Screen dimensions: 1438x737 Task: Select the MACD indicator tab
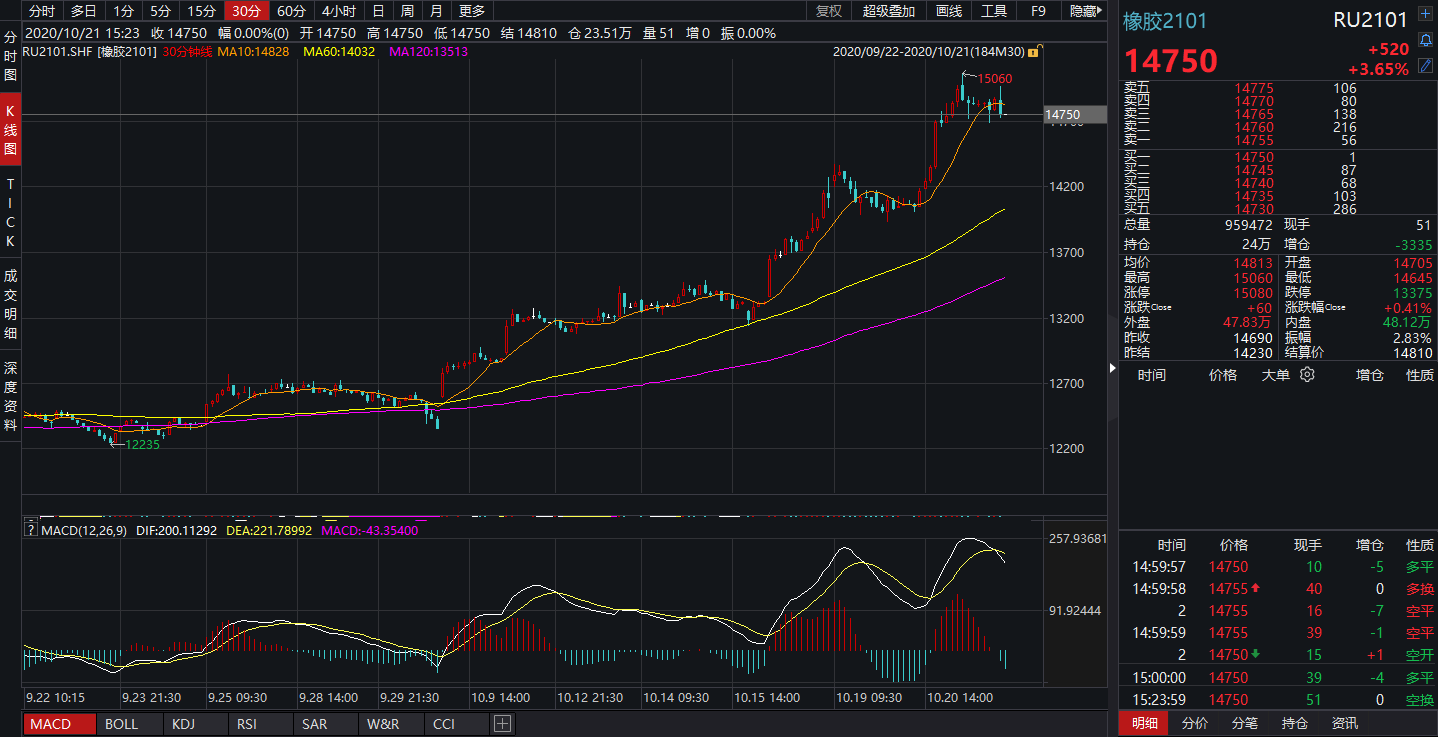(59, 724)
